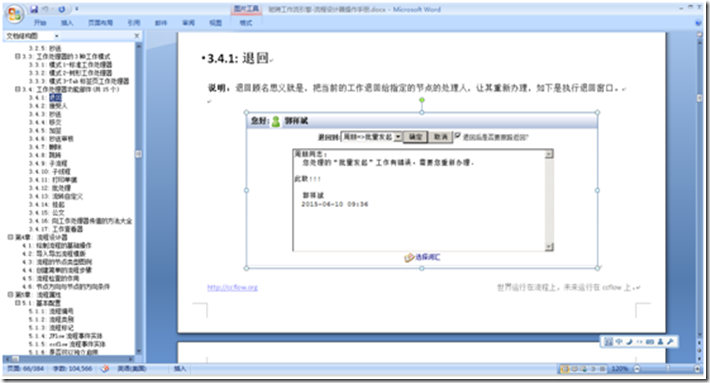The image size is (710, 383).
Task: Open the 插入 ribbon tab
Action: [67, 23]
